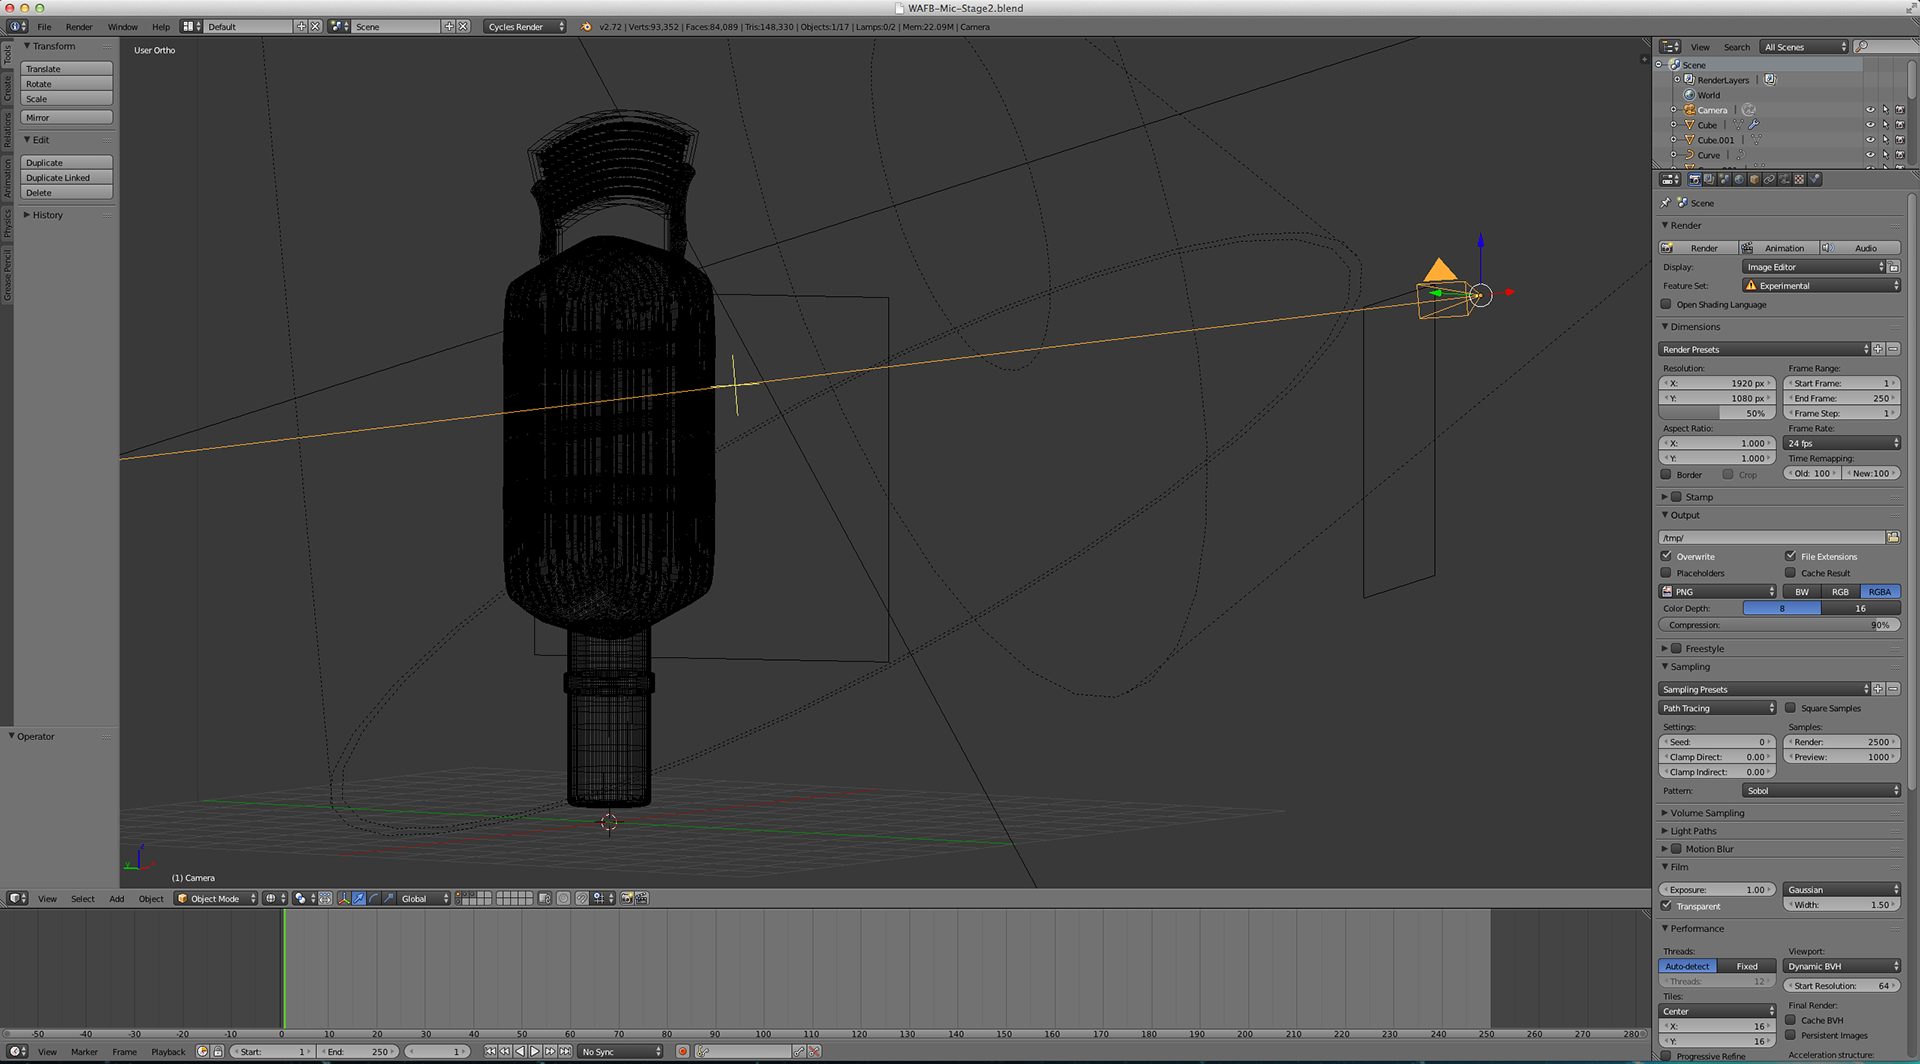Image resolution: width=1920 pixels, height=1064 pixels.
Task: Click the OpenGL render camera icon
Action: pyautogui.click(x=627, y=899)
